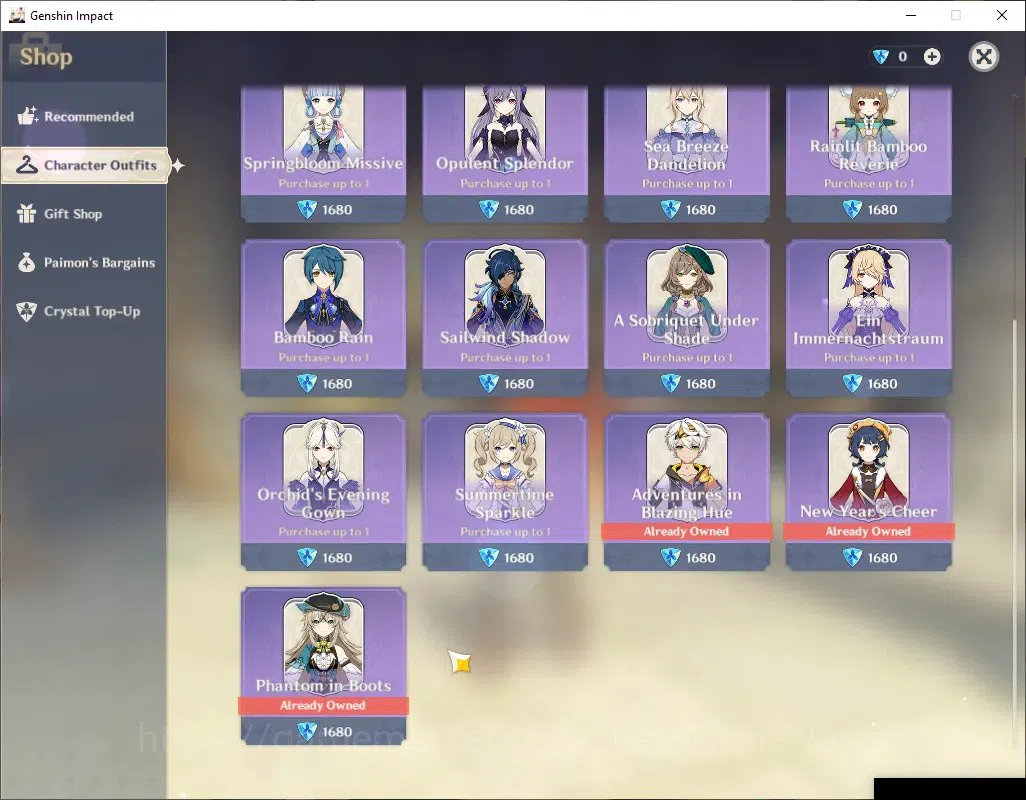Click the 1680 price under Orchid's Evening Gown
The height and width of the screenshot is (800, 1026).
click(x=337, y=558)
